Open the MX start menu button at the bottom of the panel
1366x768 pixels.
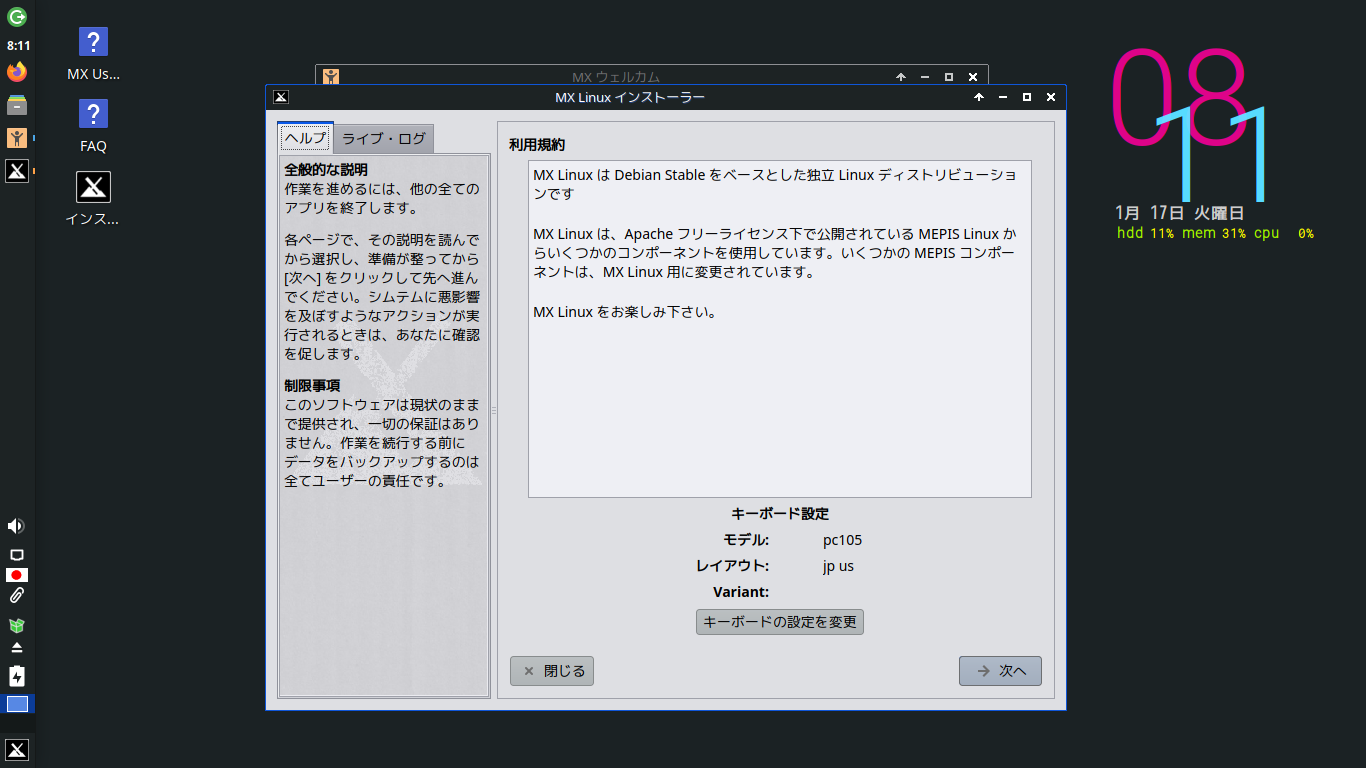point(17,750)
